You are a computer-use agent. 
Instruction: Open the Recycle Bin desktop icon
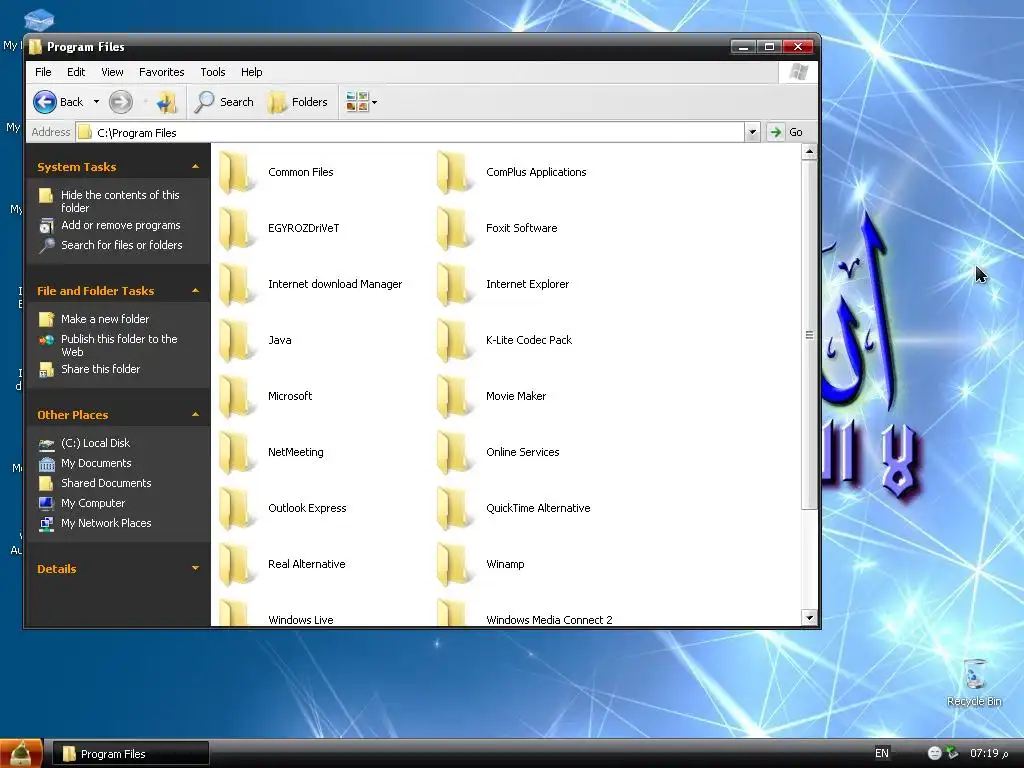tap(974, 675)
